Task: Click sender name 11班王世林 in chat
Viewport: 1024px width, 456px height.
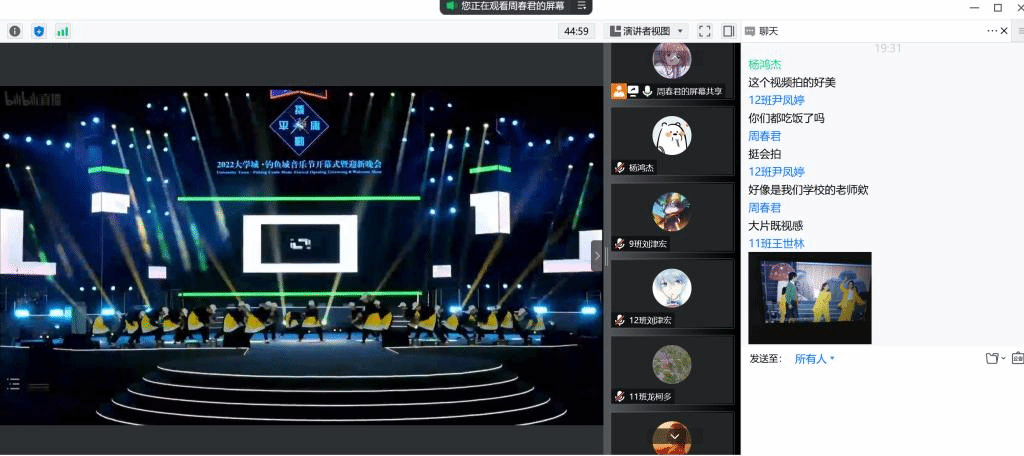Action: (776, 244)
